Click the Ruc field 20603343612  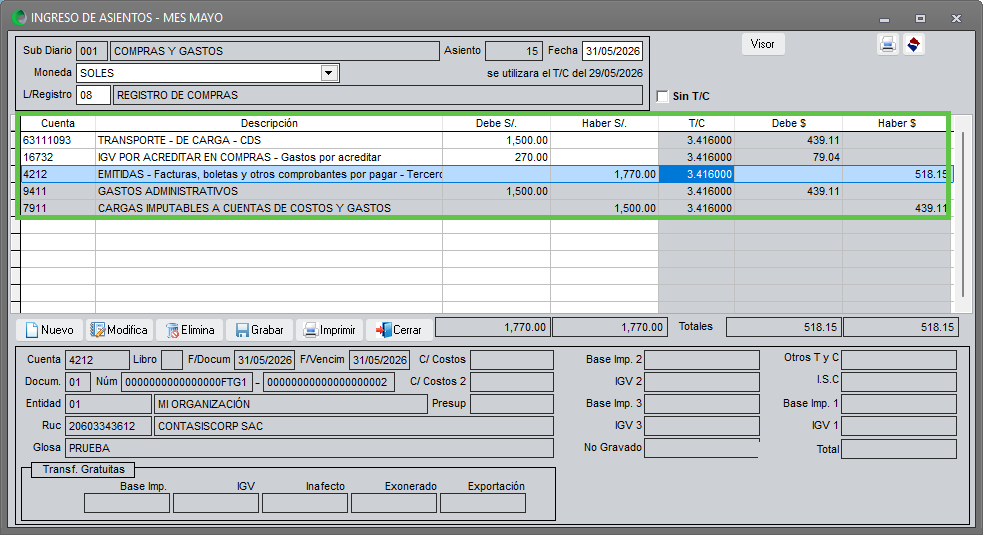click(108, 426)
